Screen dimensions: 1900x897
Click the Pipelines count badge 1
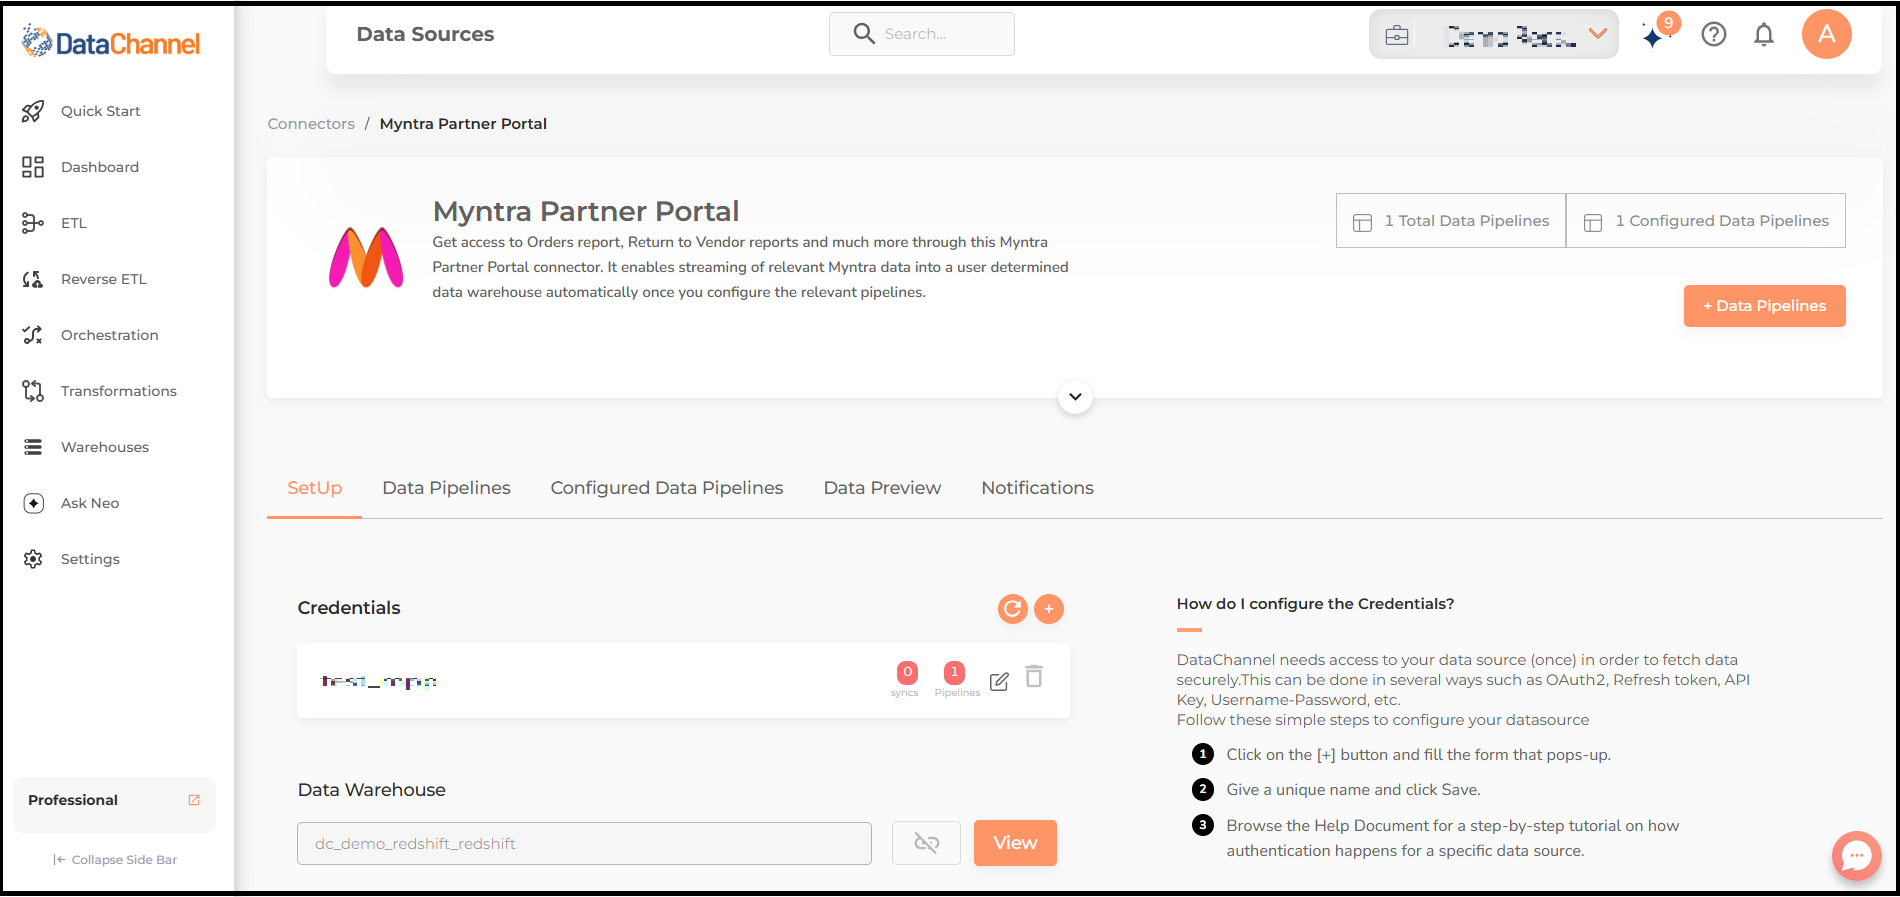pyautogui.click(x=955, y=673)
